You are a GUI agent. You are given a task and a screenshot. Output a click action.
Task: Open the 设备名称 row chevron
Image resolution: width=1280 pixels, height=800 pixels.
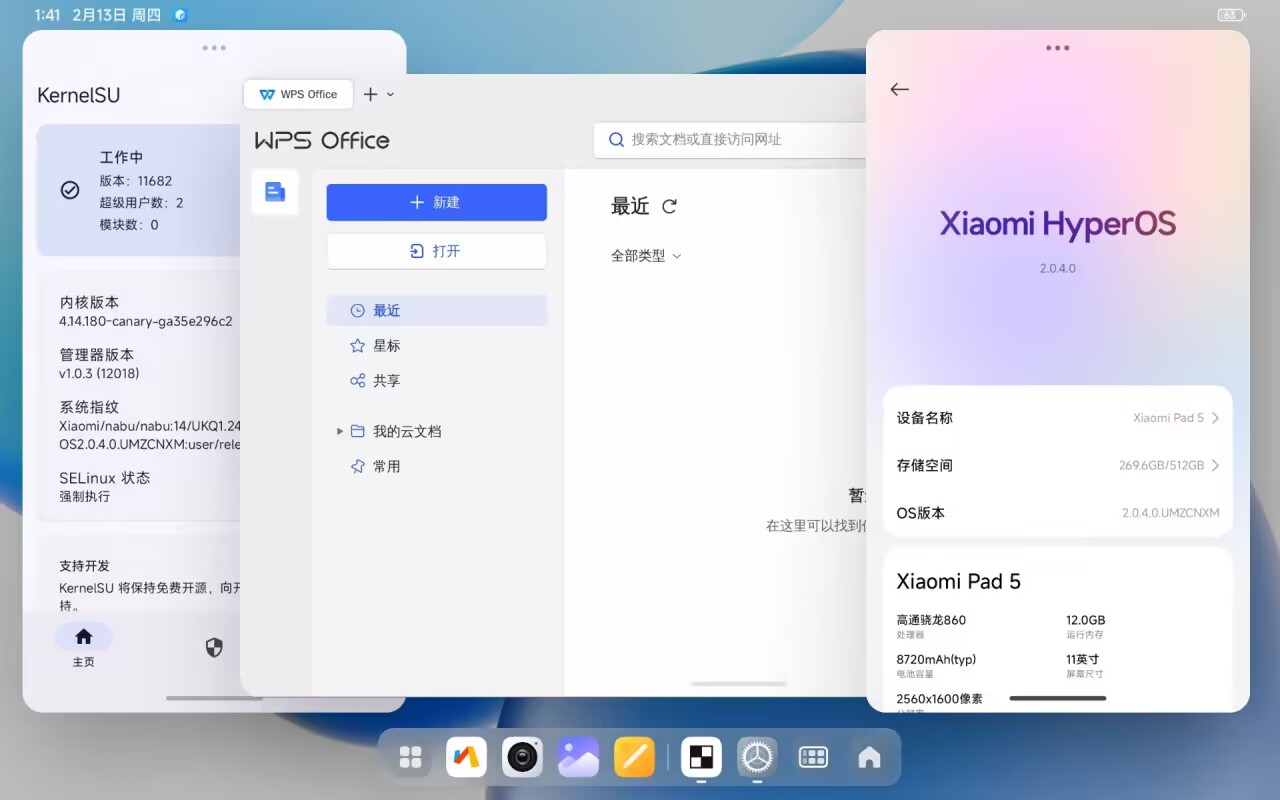[x=1215, y=418]
